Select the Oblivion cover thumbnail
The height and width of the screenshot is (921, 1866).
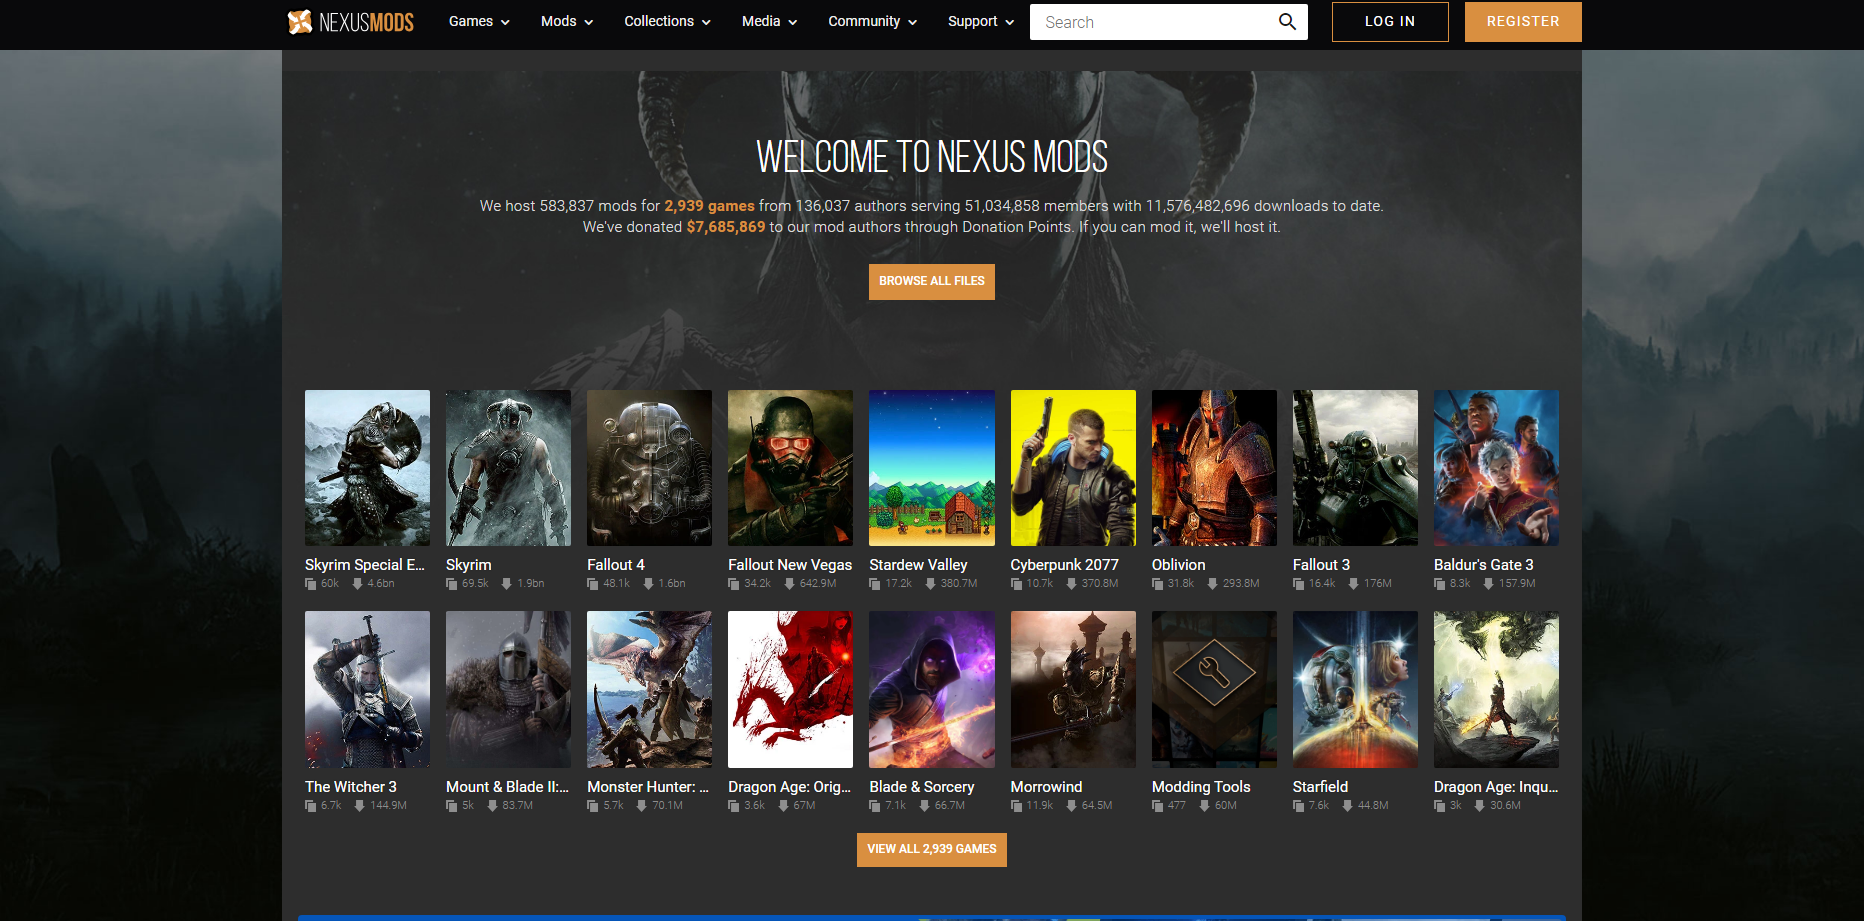point(1214,468)
